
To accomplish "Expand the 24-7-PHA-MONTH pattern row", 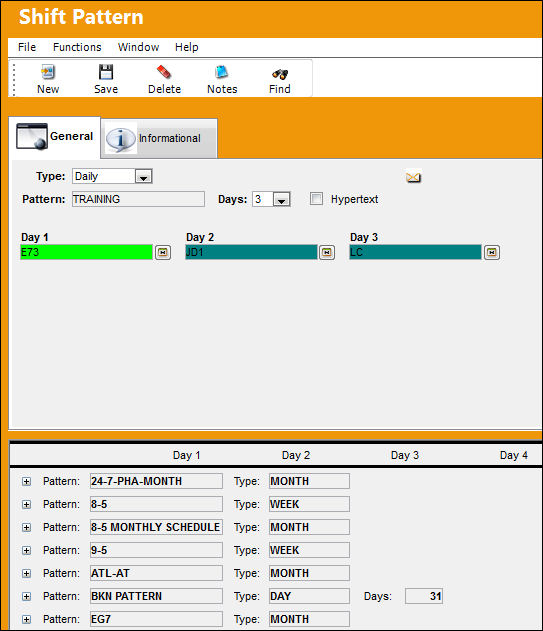I will (27, 481).
